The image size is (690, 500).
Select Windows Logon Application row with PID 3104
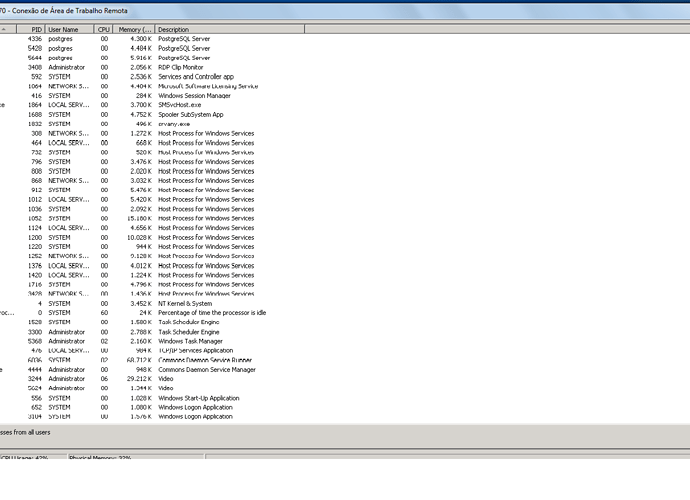pyautogui.click(x=152, y=416)
